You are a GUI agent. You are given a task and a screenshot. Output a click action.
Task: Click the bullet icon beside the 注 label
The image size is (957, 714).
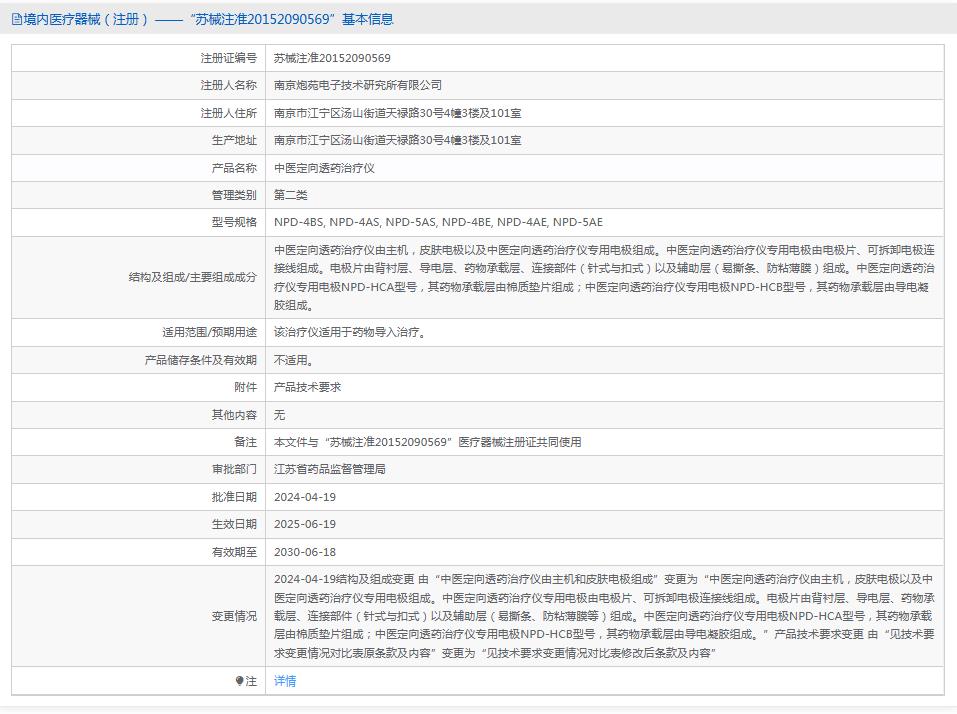[x=240, y=681]
